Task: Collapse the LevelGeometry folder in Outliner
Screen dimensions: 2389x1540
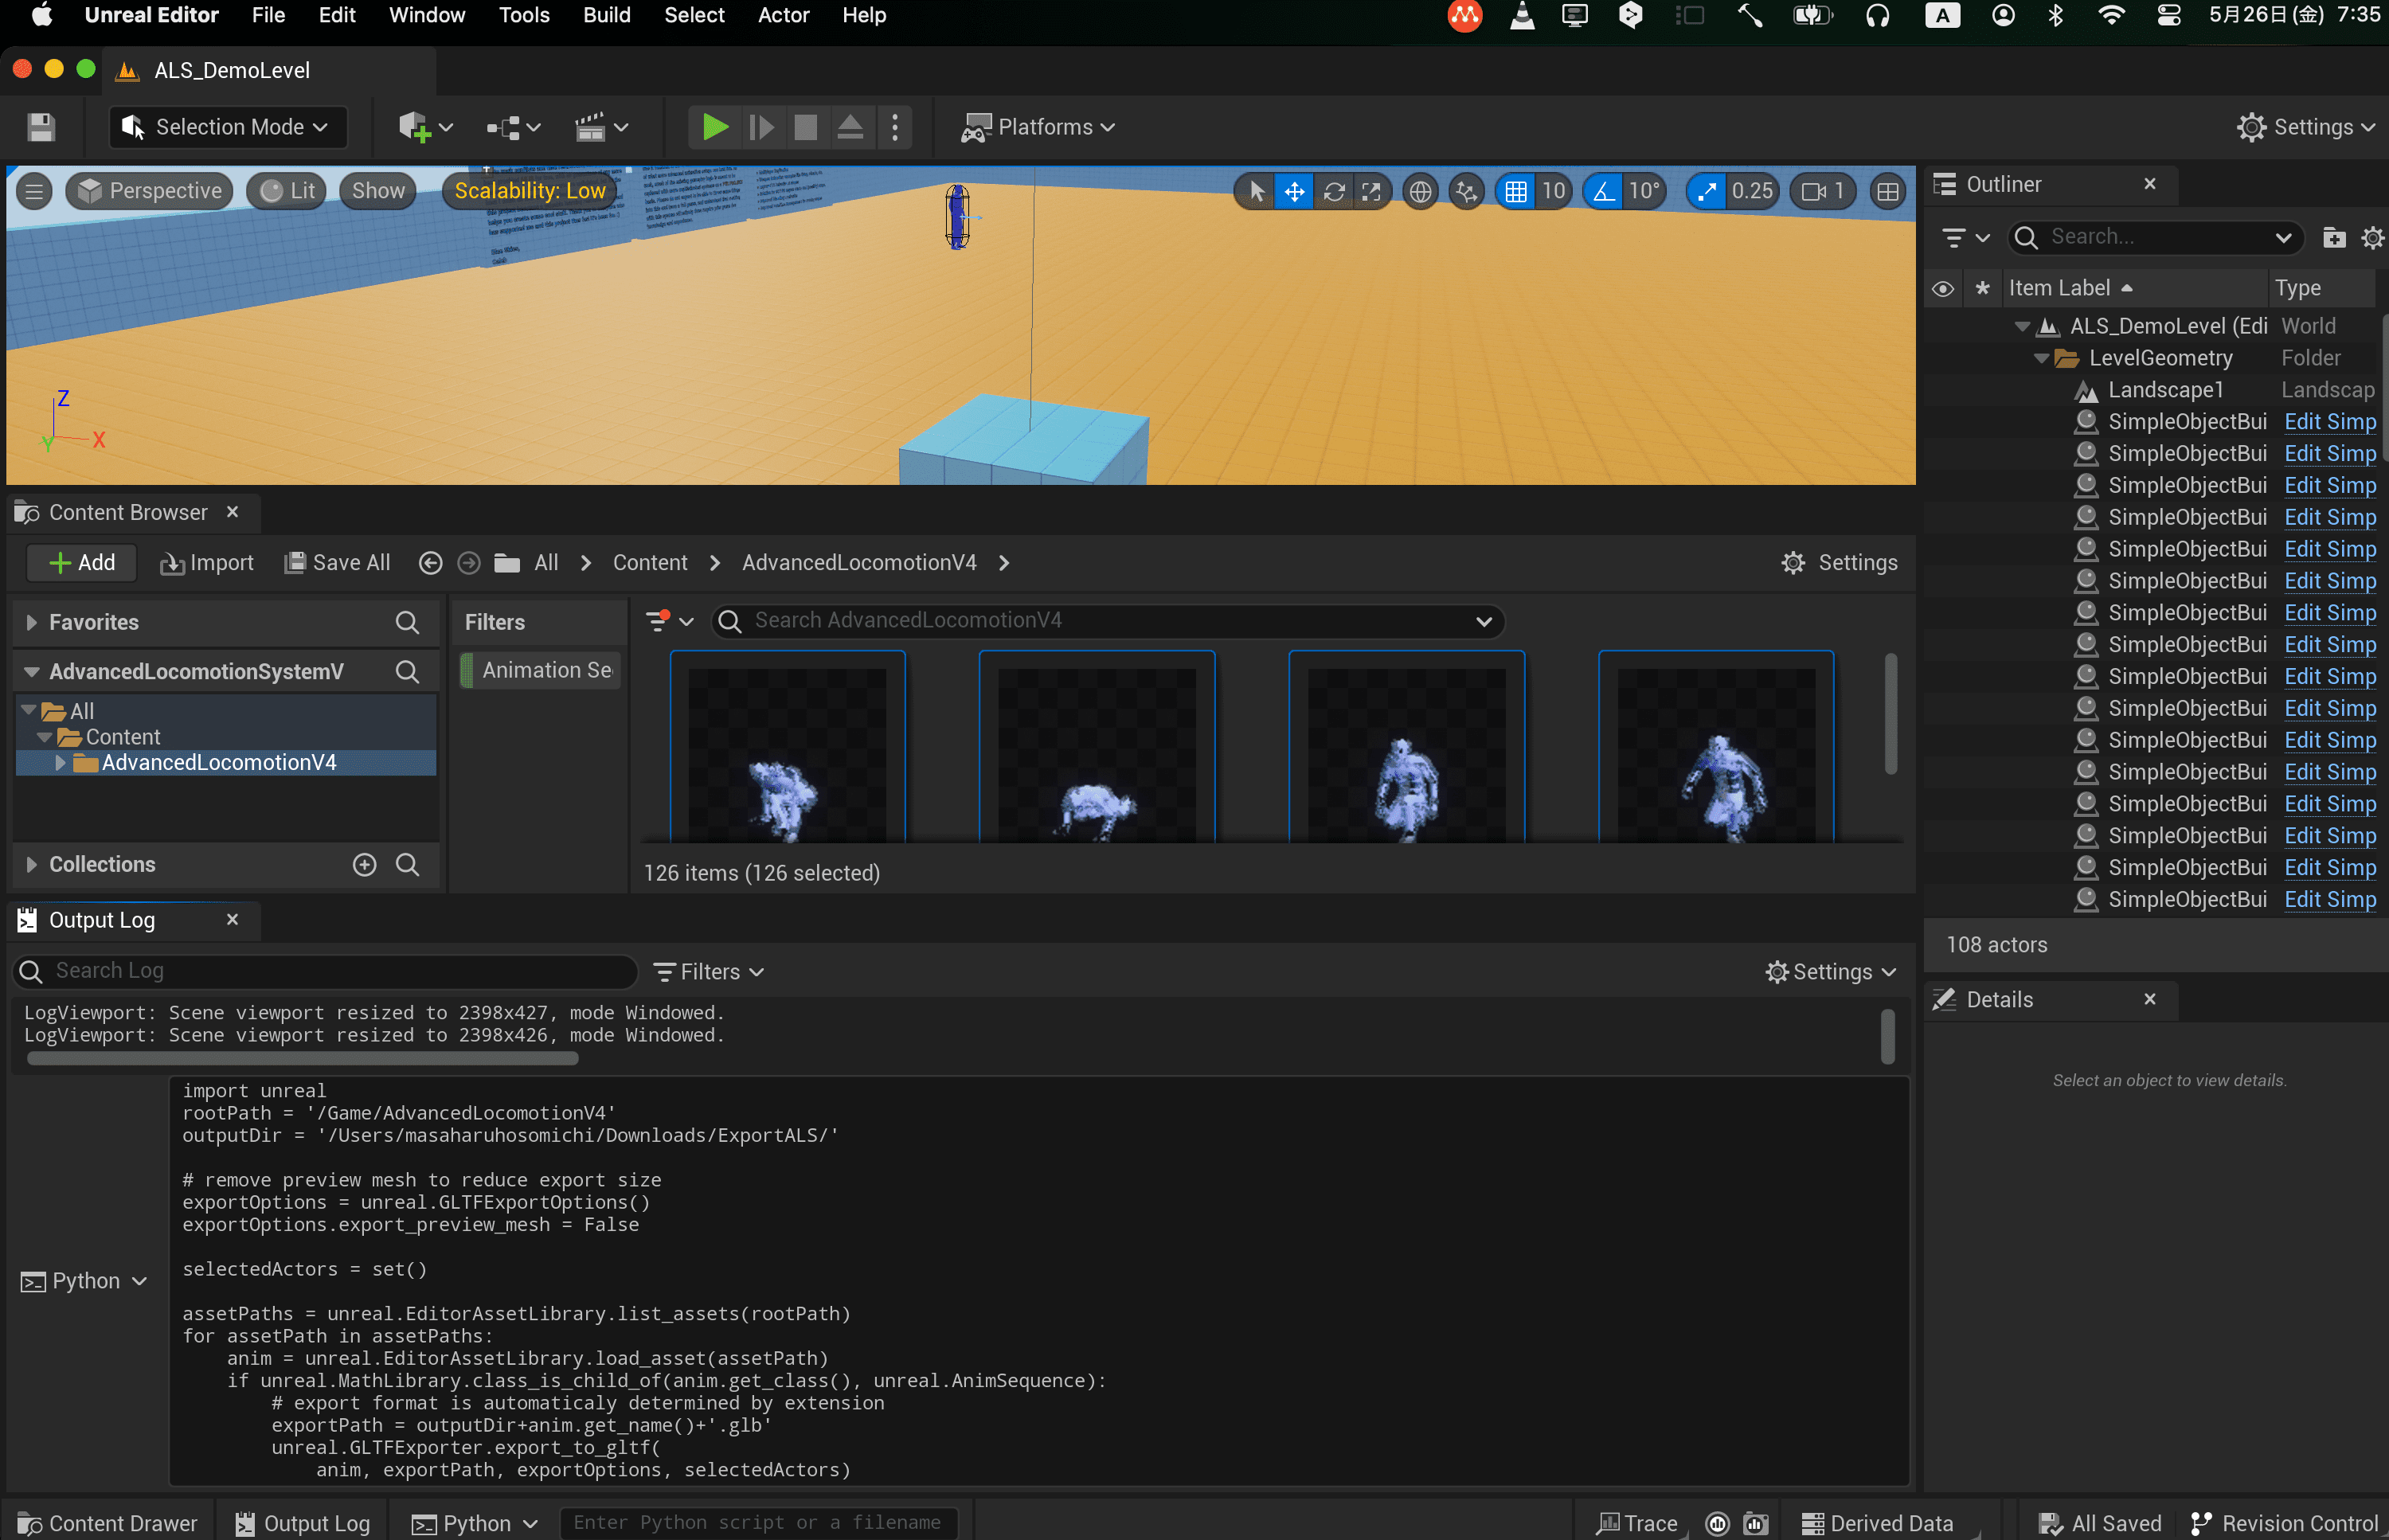Action: (2041, 358)
